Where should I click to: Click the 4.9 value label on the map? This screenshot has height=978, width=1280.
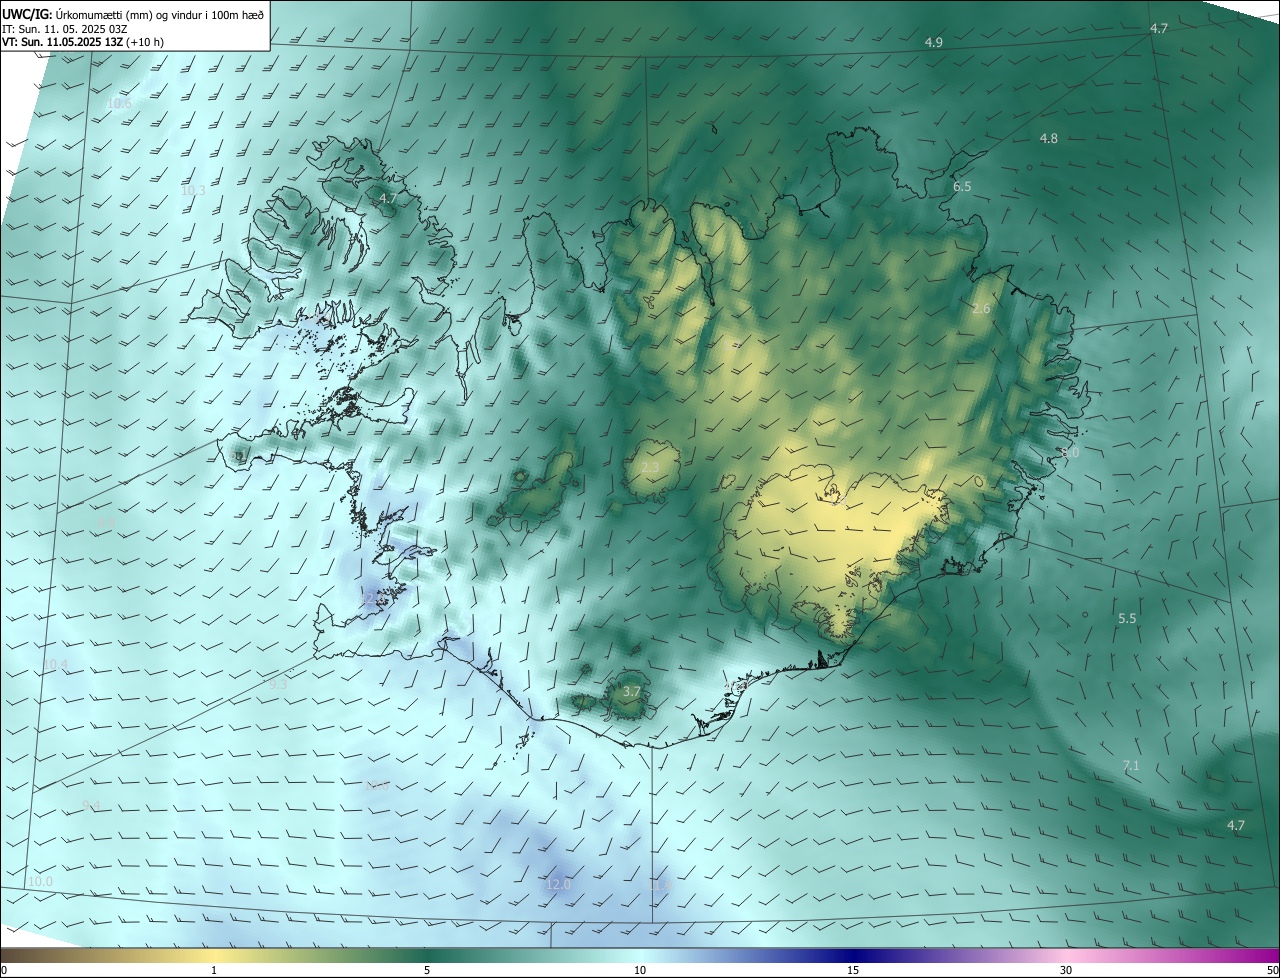tap(934, 42)
